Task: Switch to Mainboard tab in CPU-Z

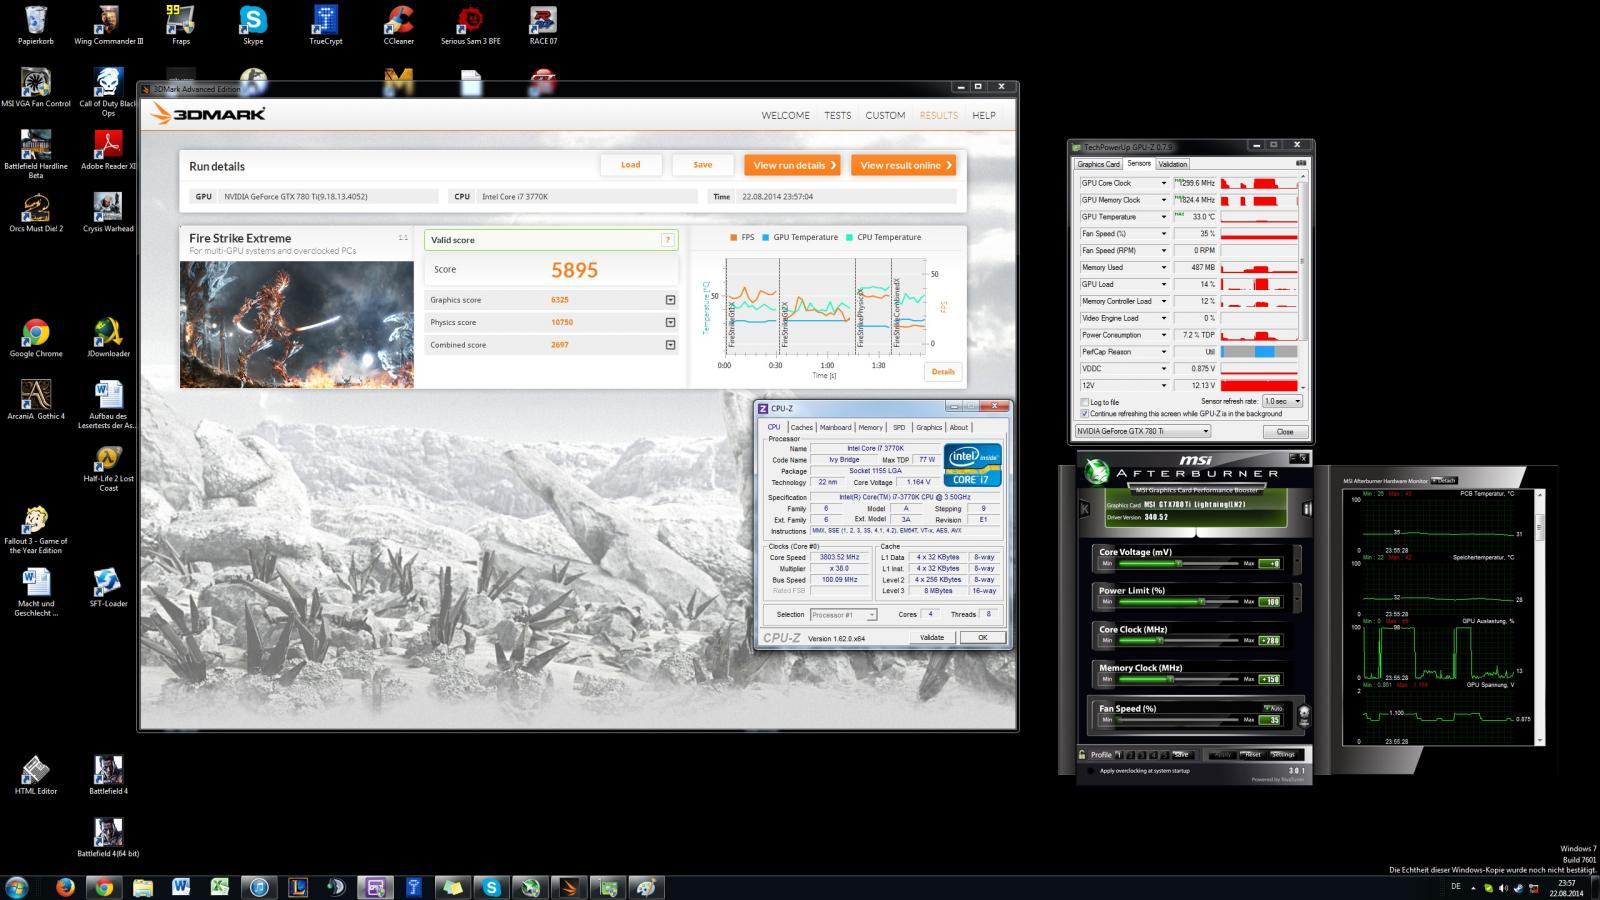Action: [x=835, y=427]
